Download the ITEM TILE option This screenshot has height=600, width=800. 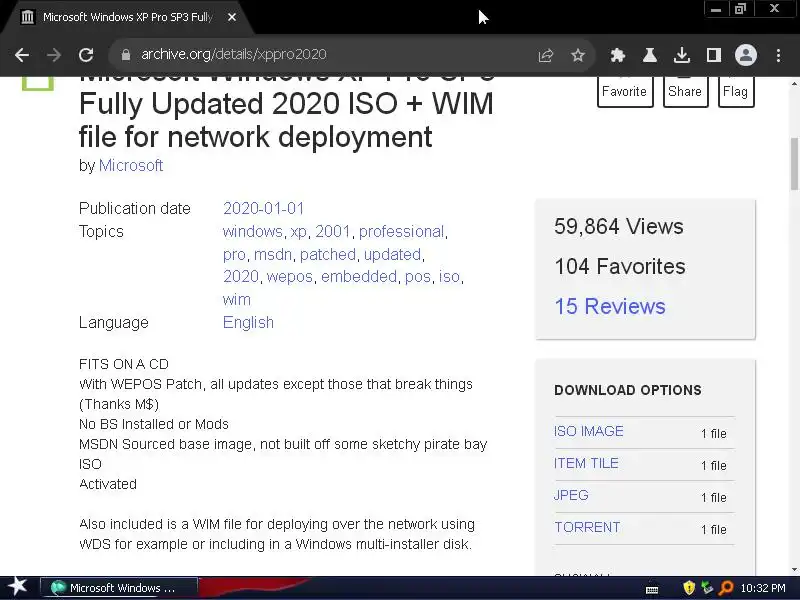(586, 463)
